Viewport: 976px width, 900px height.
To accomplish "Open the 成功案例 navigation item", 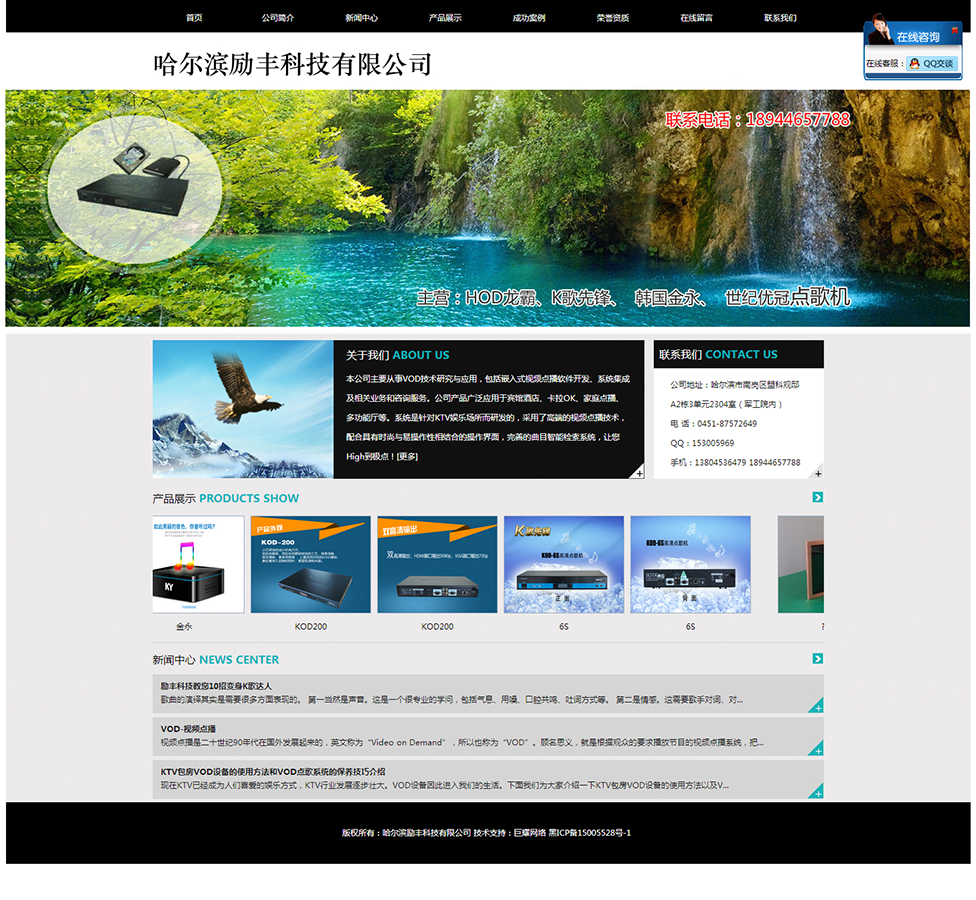I will [529, 18].
